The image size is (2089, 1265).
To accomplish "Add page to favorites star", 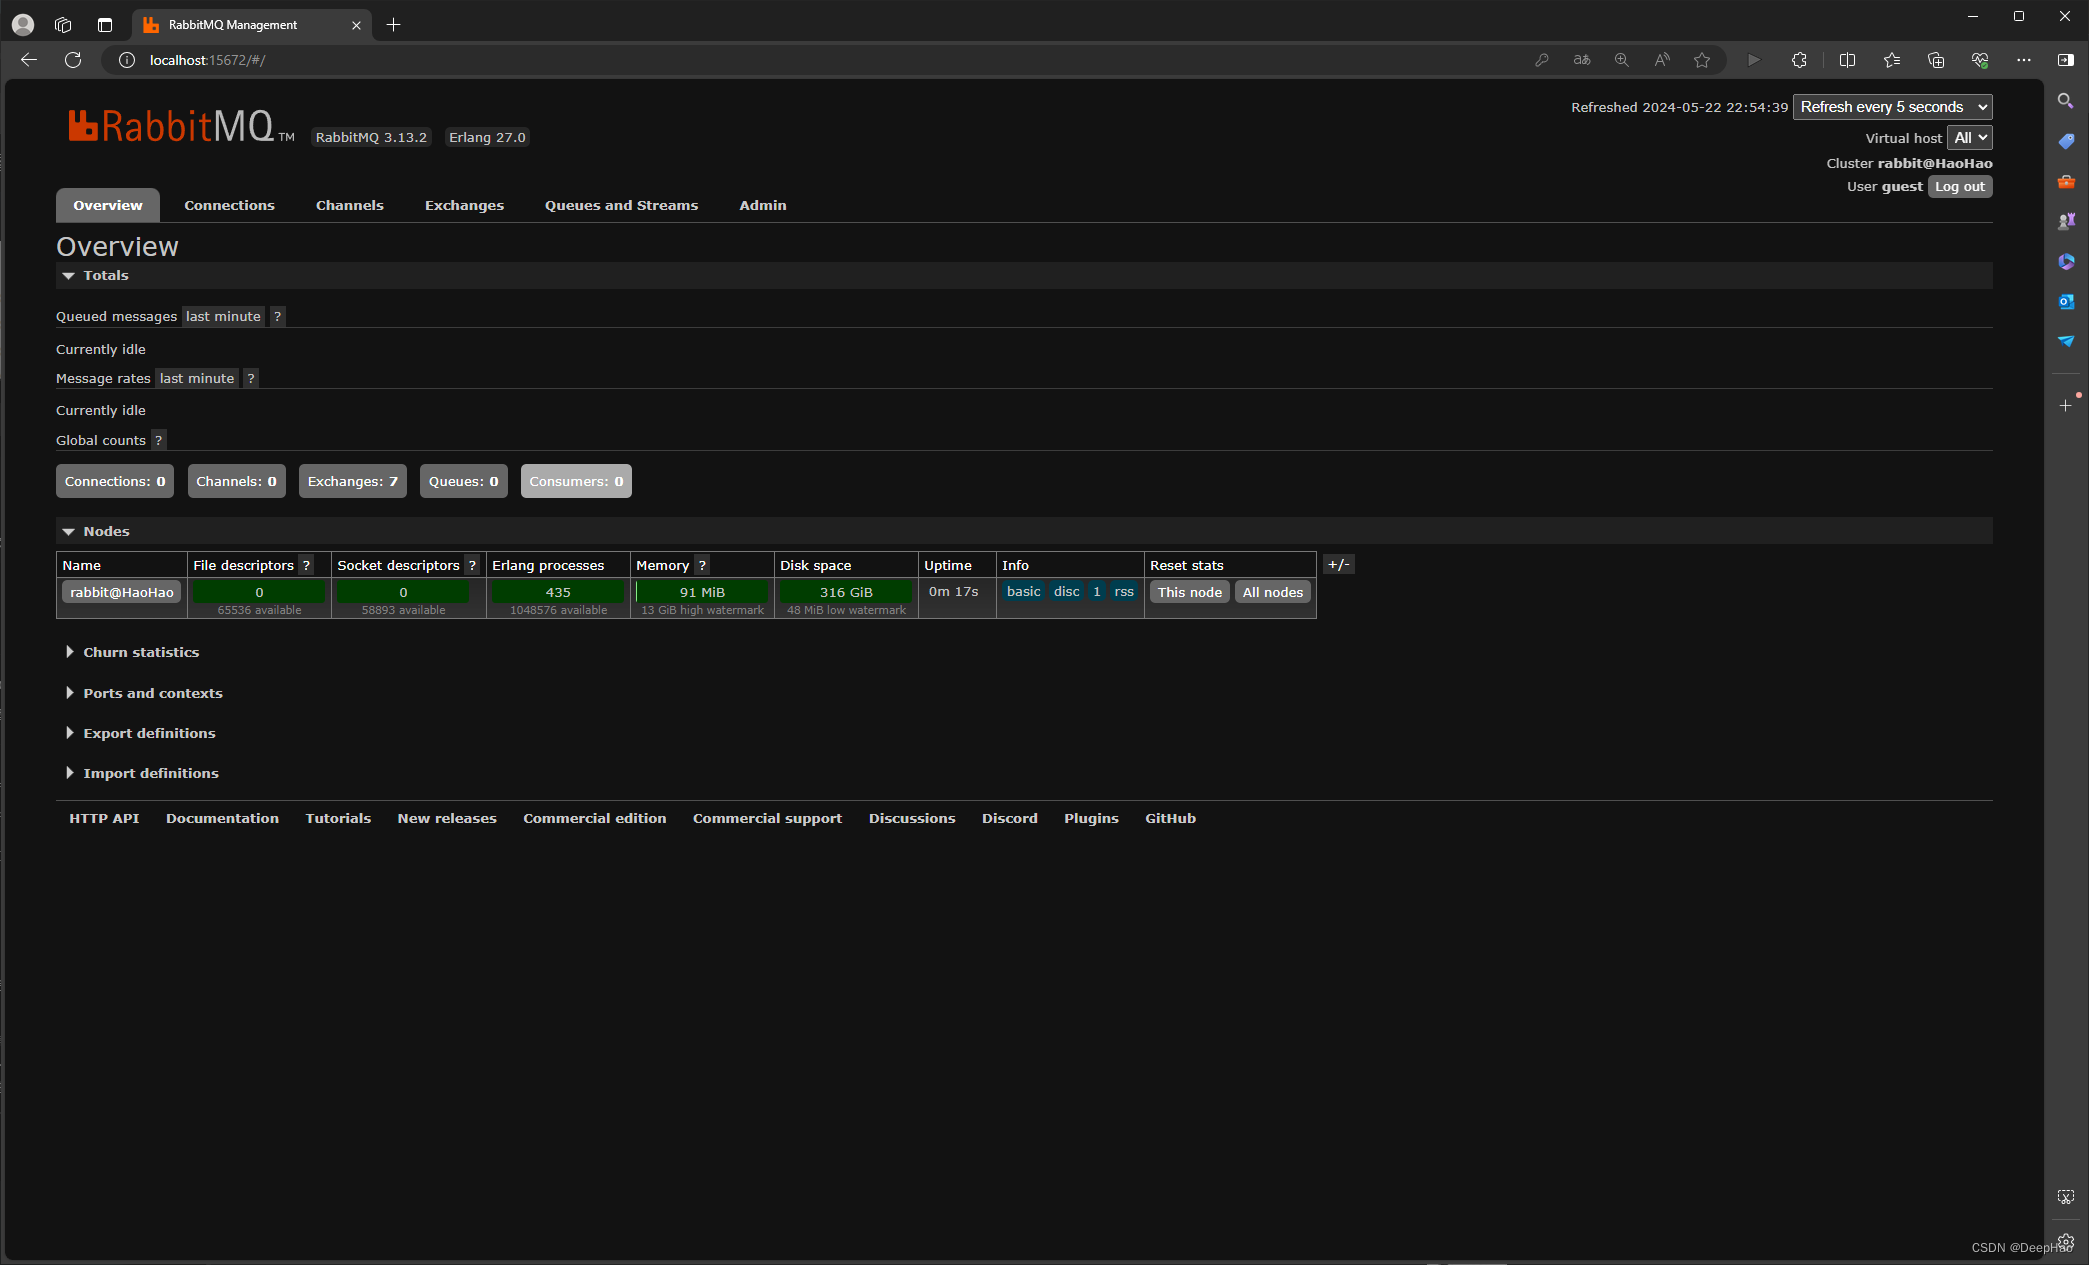I will tap(1702, 60).
